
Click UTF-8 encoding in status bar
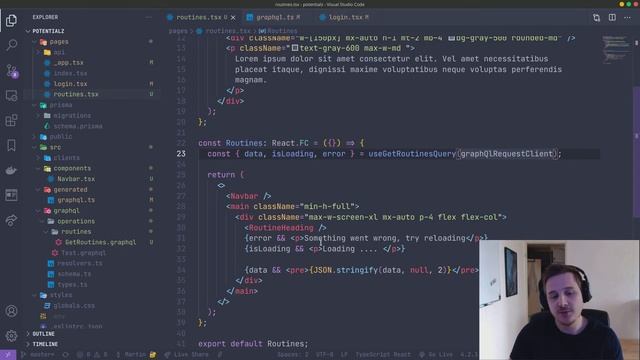(324, 355)
